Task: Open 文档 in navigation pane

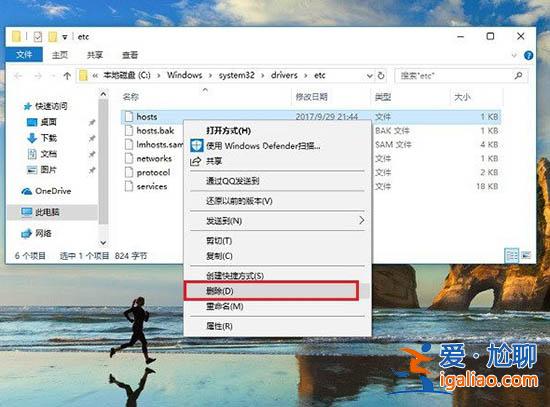Action: [x=42, y=154]
